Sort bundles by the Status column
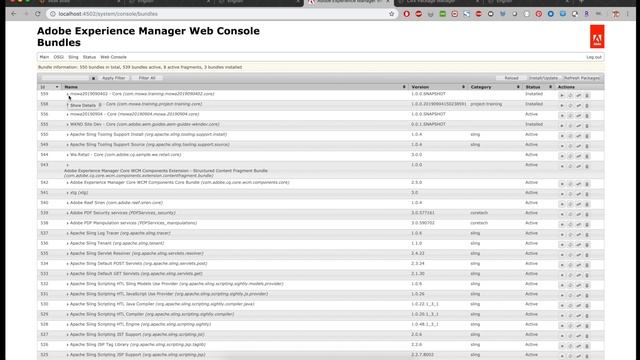The image size is (640, 360). click(538, 87)
